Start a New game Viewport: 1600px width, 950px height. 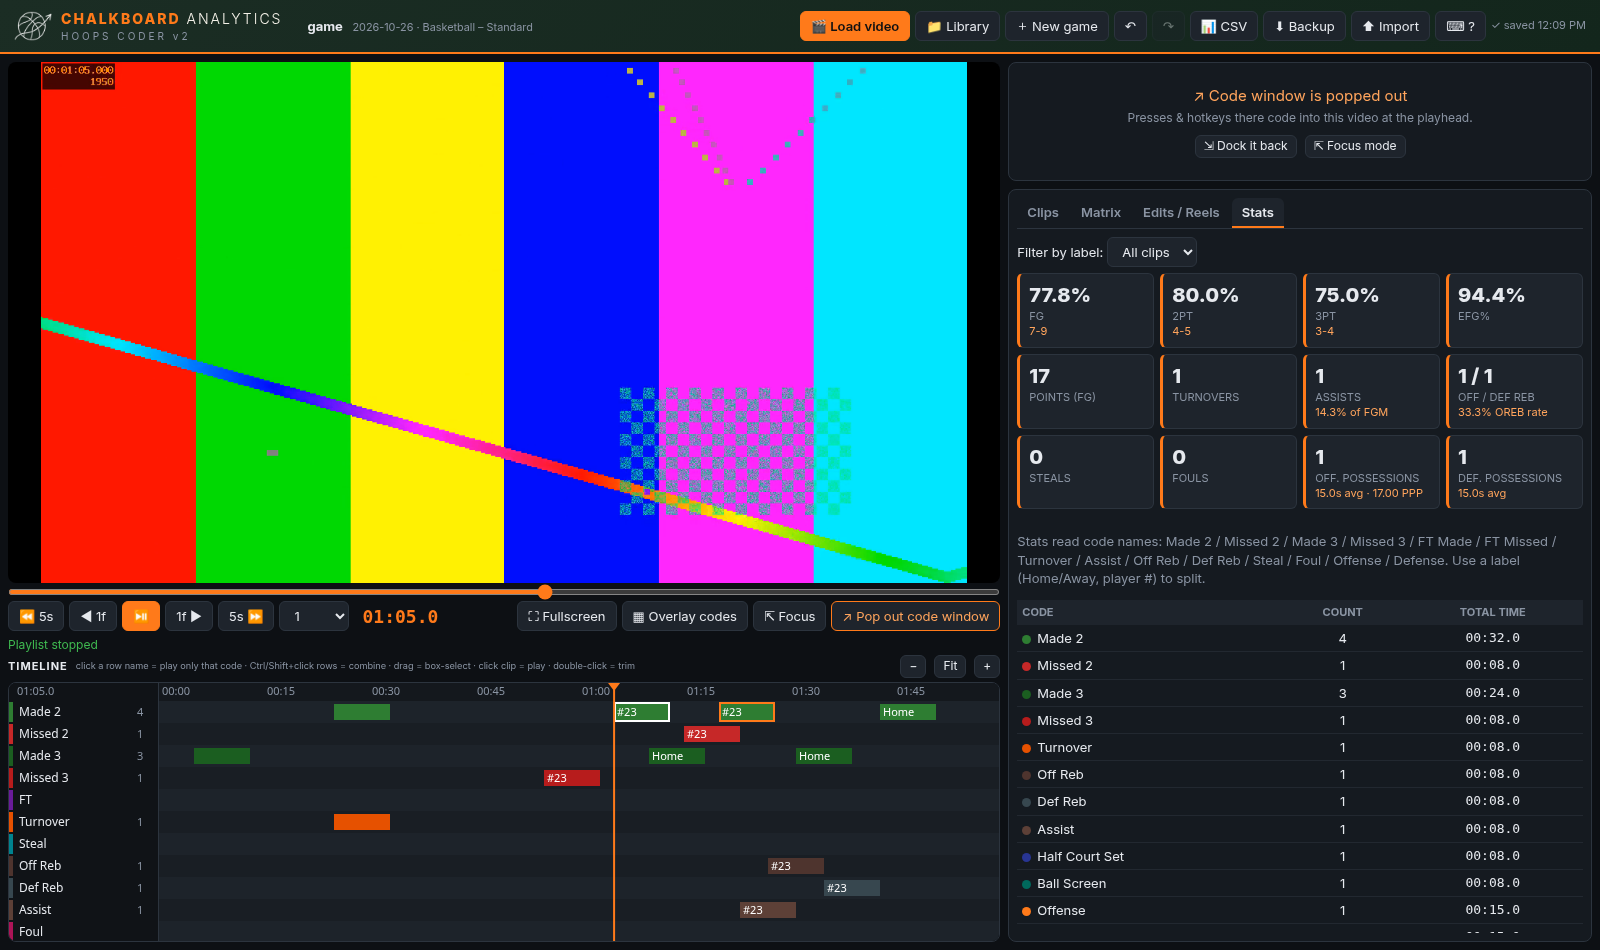(1057, 27)
